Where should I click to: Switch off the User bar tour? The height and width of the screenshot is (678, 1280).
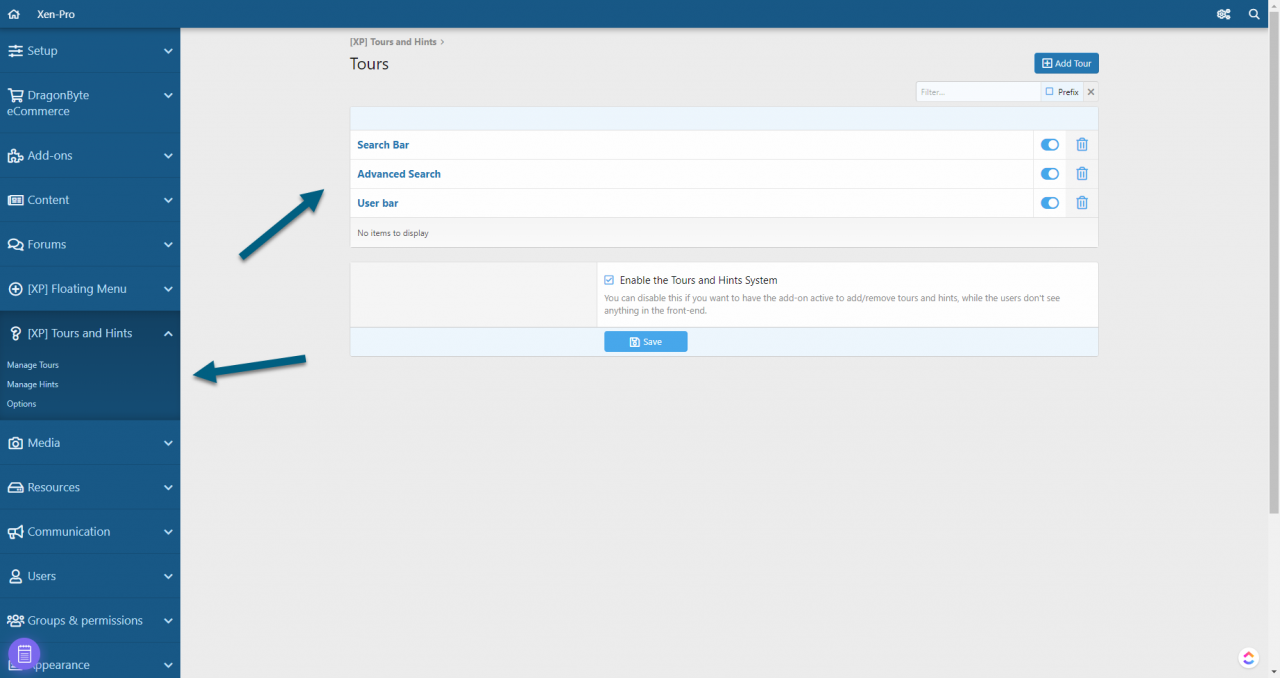point(1049,203)
